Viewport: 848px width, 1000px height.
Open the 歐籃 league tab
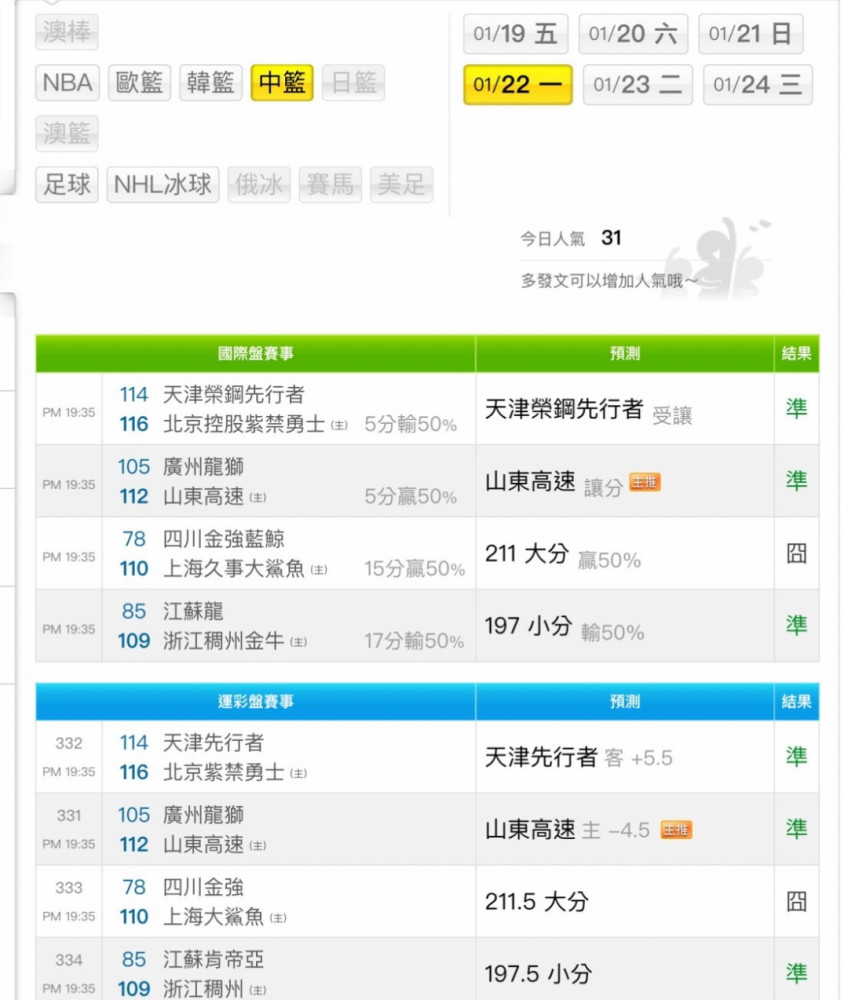pyautogui.click(x=140, y=82)
